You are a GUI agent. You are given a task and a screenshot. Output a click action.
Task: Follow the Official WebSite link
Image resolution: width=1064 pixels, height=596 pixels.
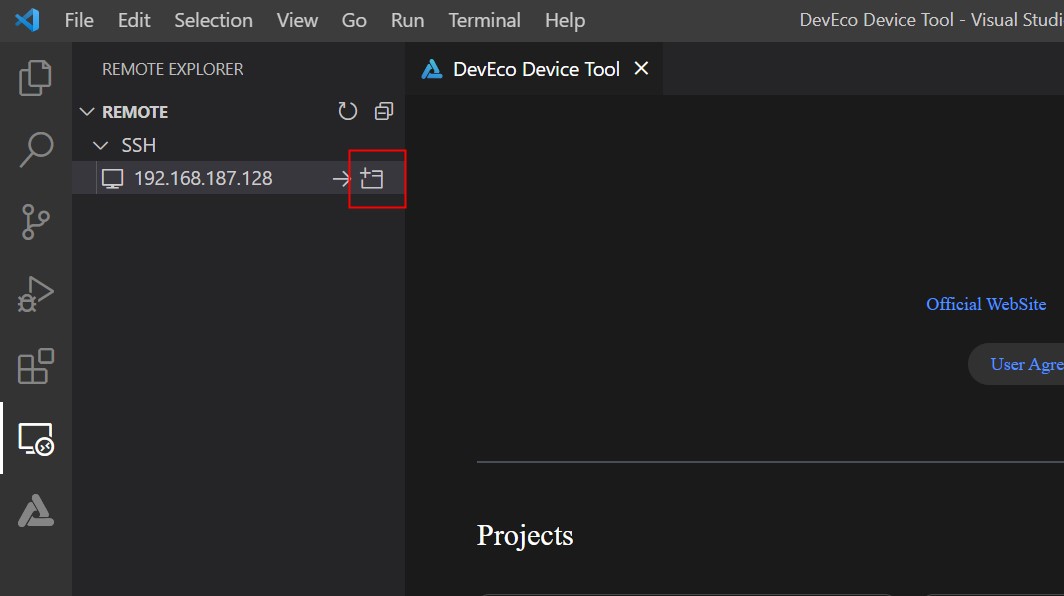click(986, 304)
